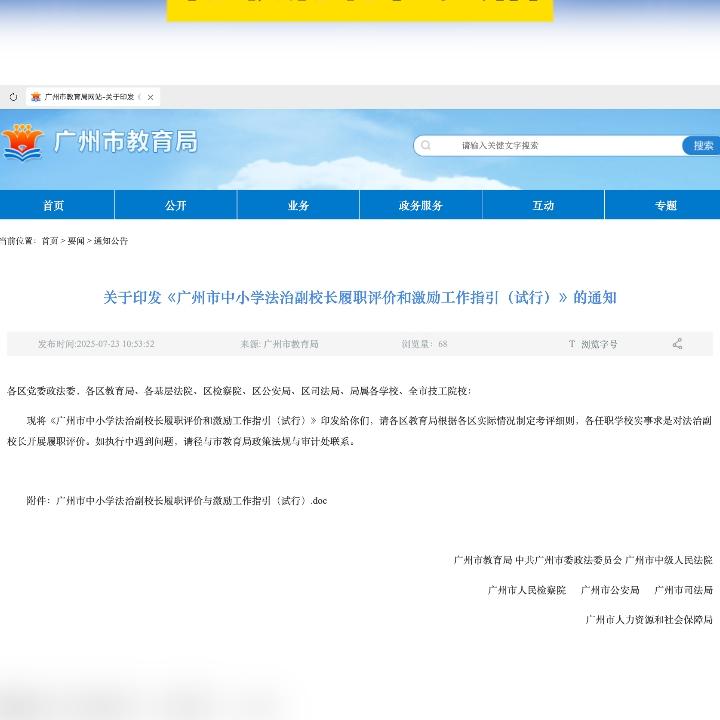
Task: Click the page favicon in browser tab
Action: point(36,97)
